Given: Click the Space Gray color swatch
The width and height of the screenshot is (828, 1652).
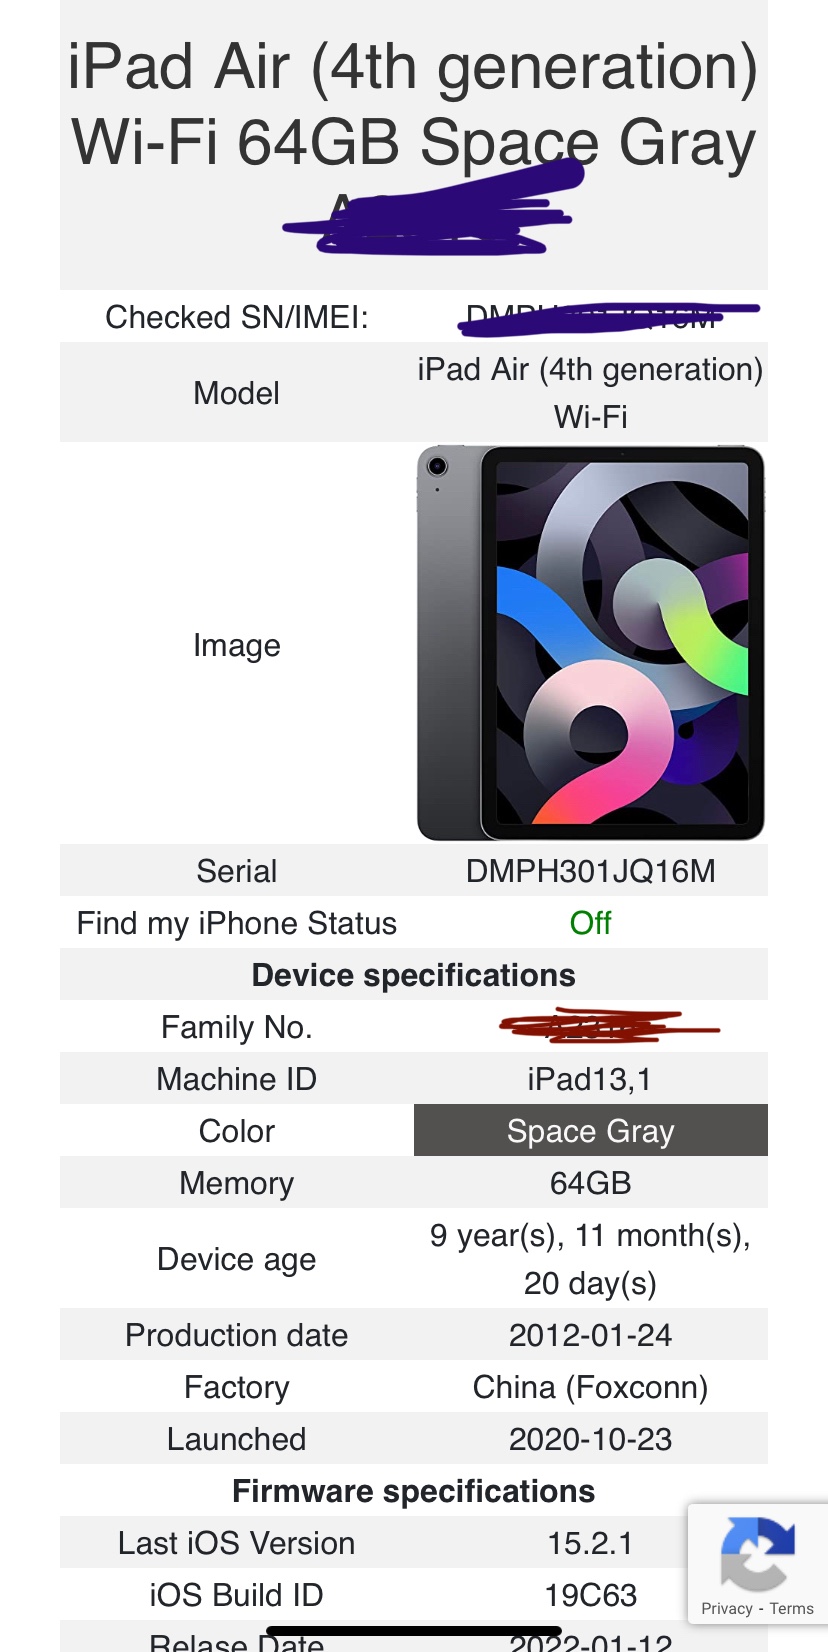Looking at the screenshot, I should click(591, 1130).
